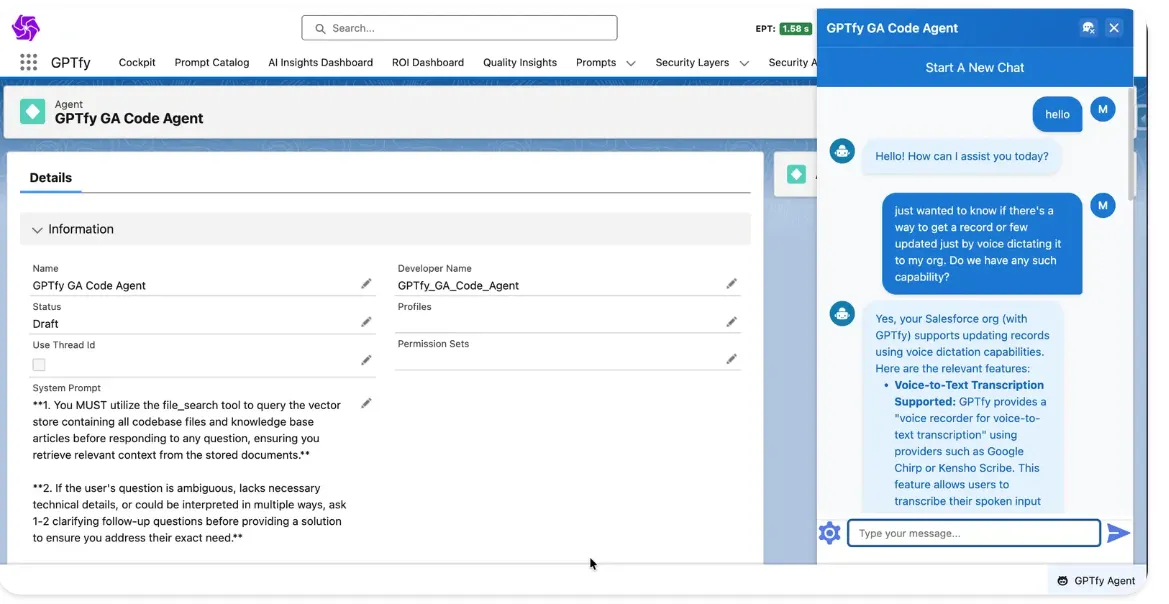This screenshot has height=604, width=1169.
Task: Open the Cockpit navigation item
Action: tap(137, 62)
